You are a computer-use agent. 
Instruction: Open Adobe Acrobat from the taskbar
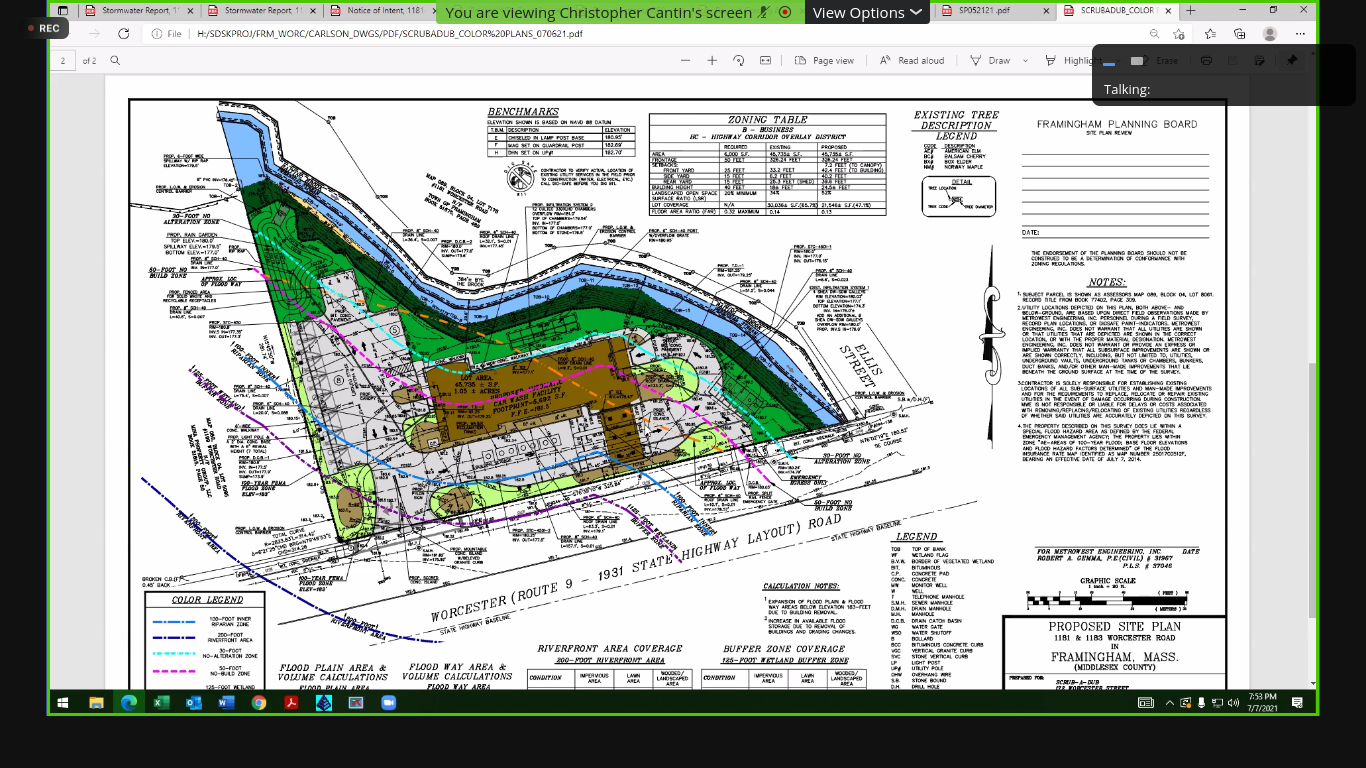[291, 703]
